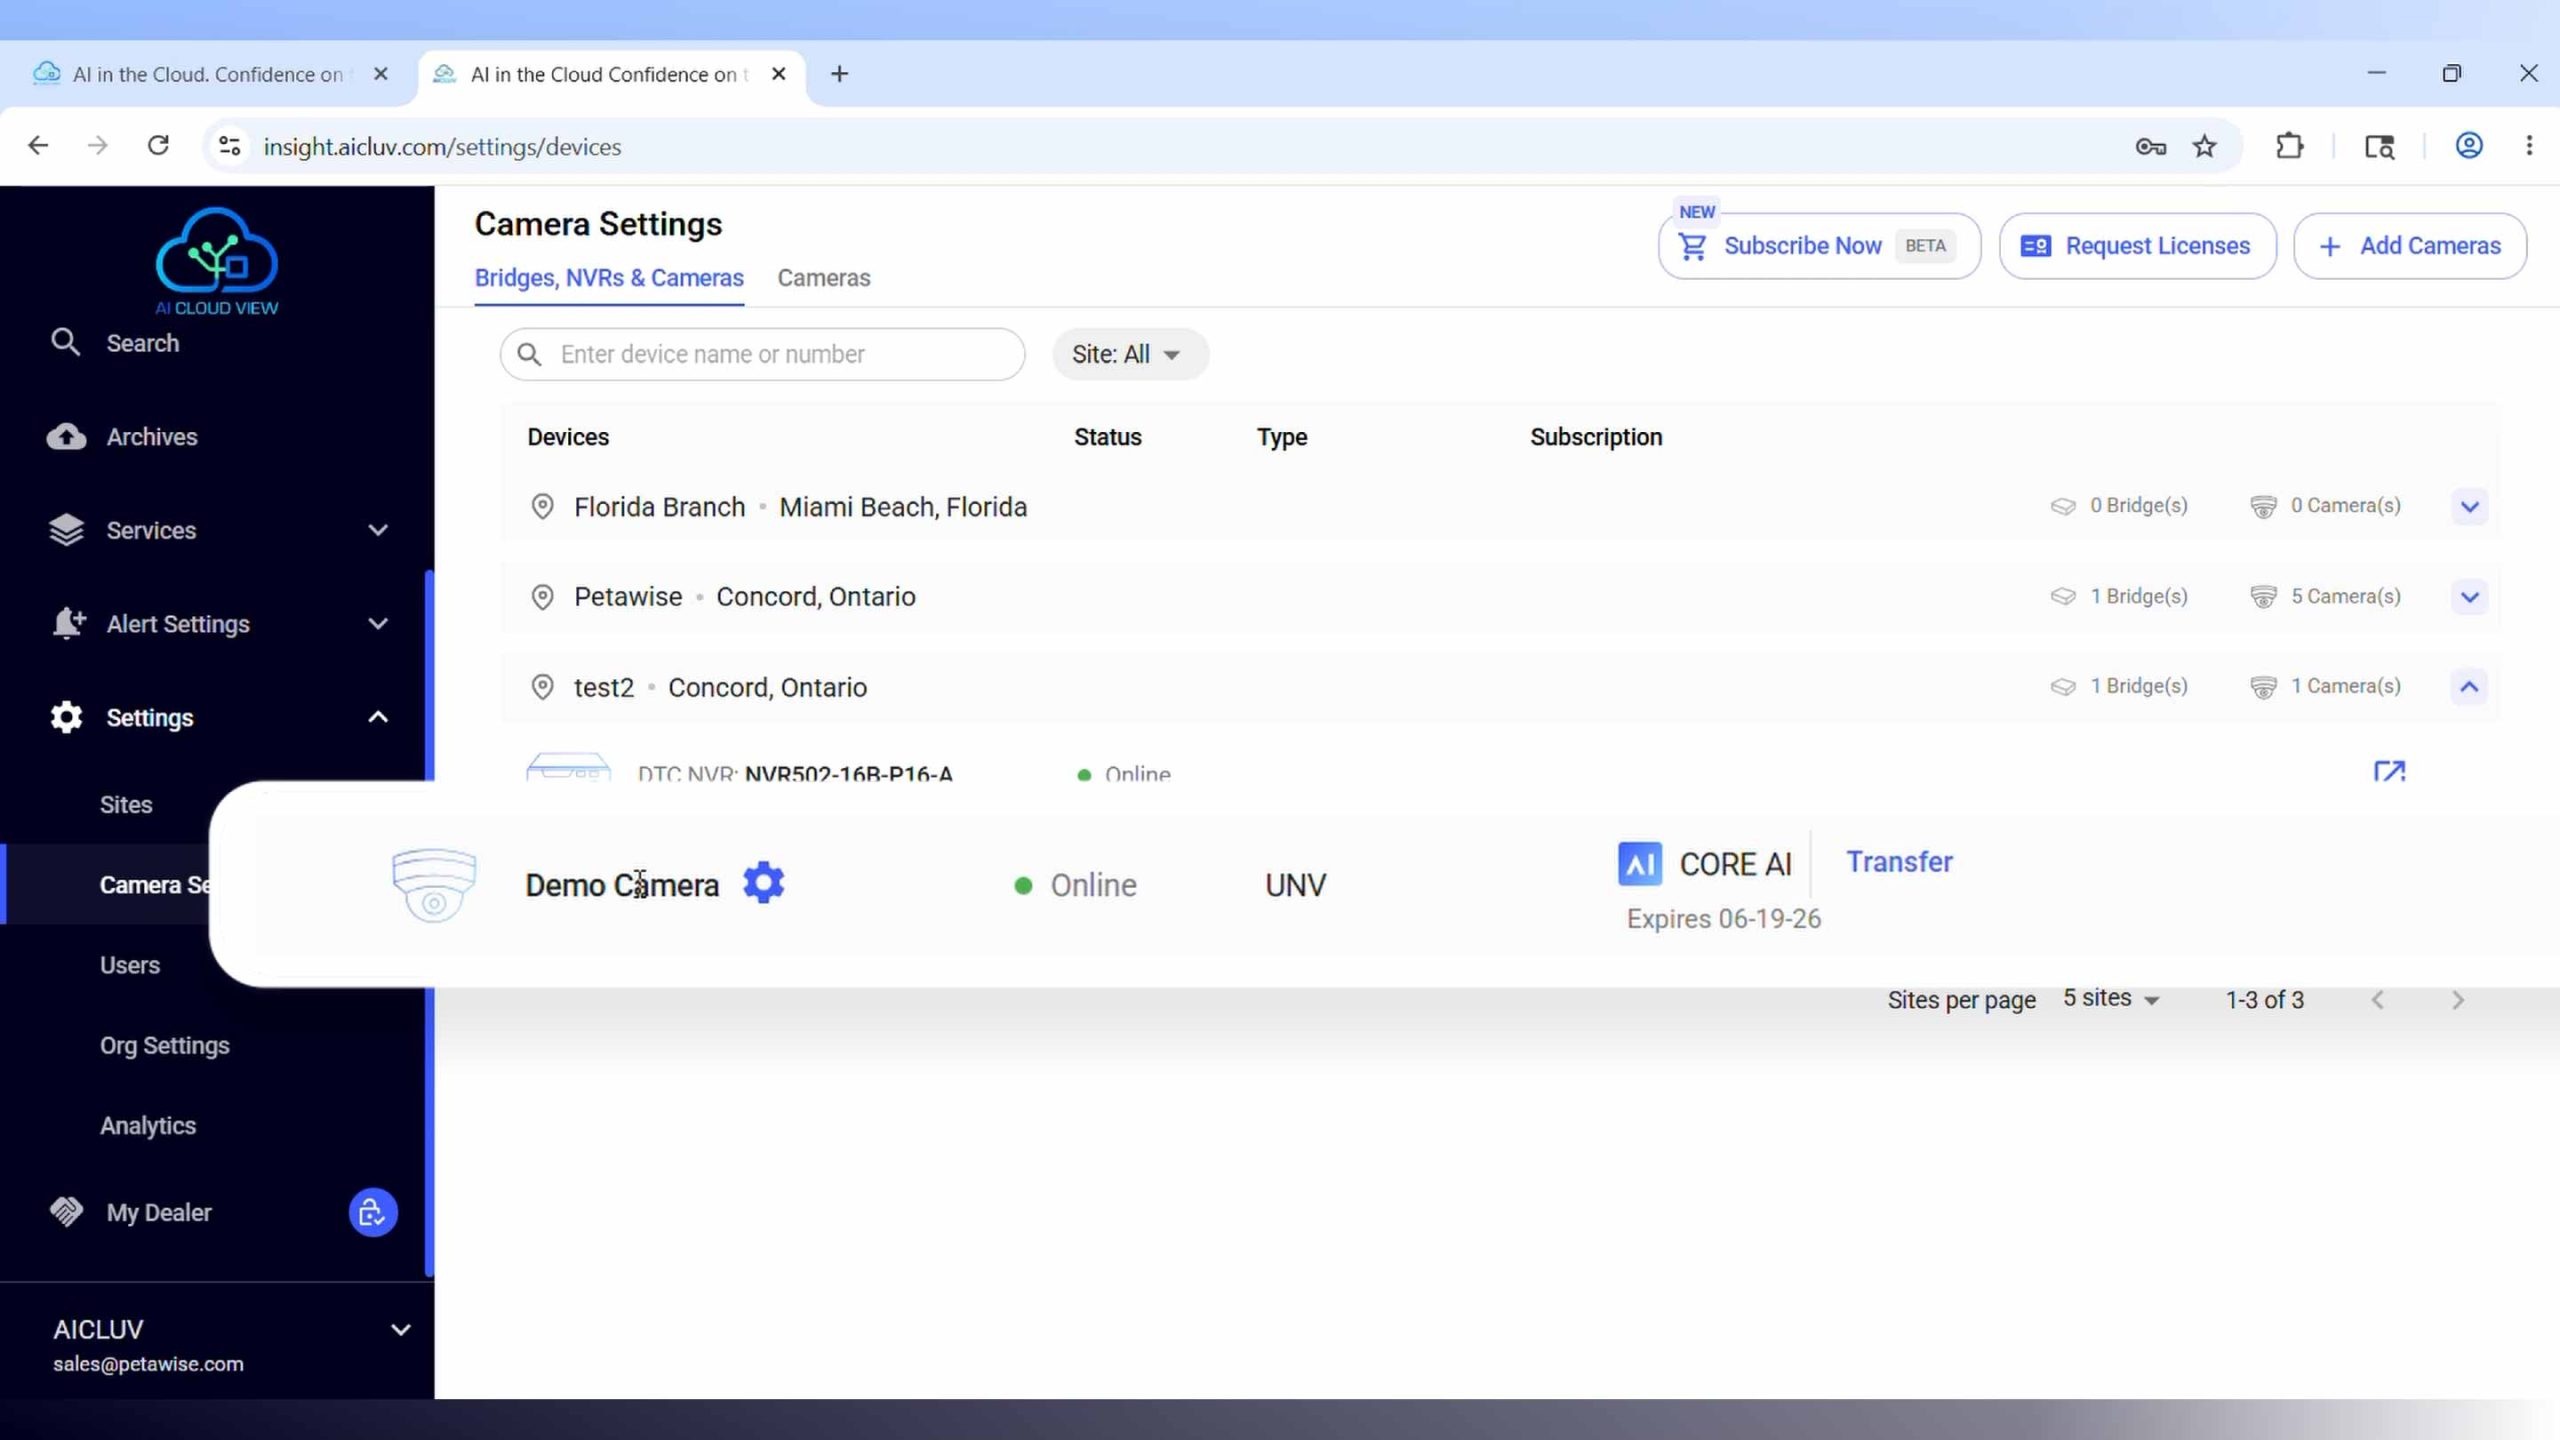Screen dimensions: 2560x1440
Task: Bookmark this page with the star icon
Action: point(2204,147)
